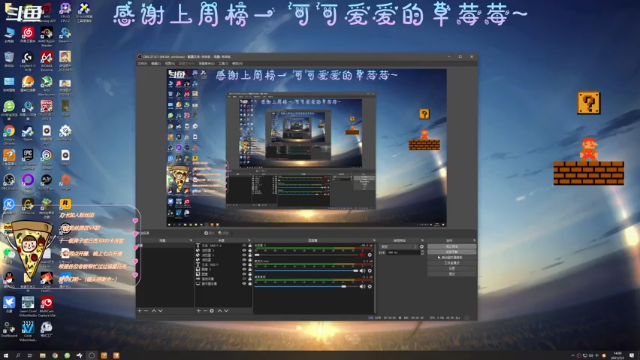The image size is (640, 360).
Task: Toggle visibility of Image 2 source
Action: click(244, 269)
